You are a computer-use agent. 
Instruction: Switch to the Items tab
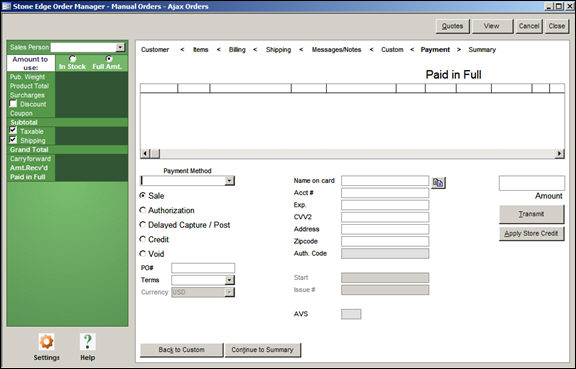coord(201,50)
